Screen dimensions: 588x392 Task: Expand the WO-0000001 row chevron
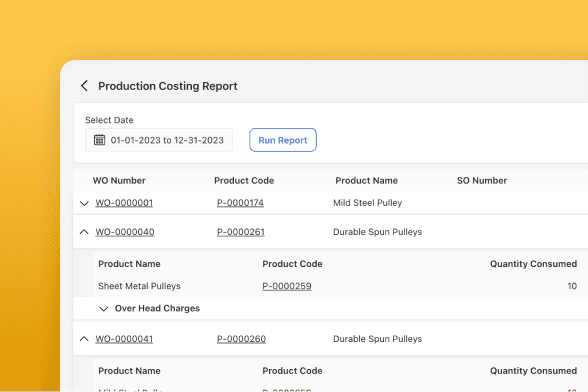(84, 203)
